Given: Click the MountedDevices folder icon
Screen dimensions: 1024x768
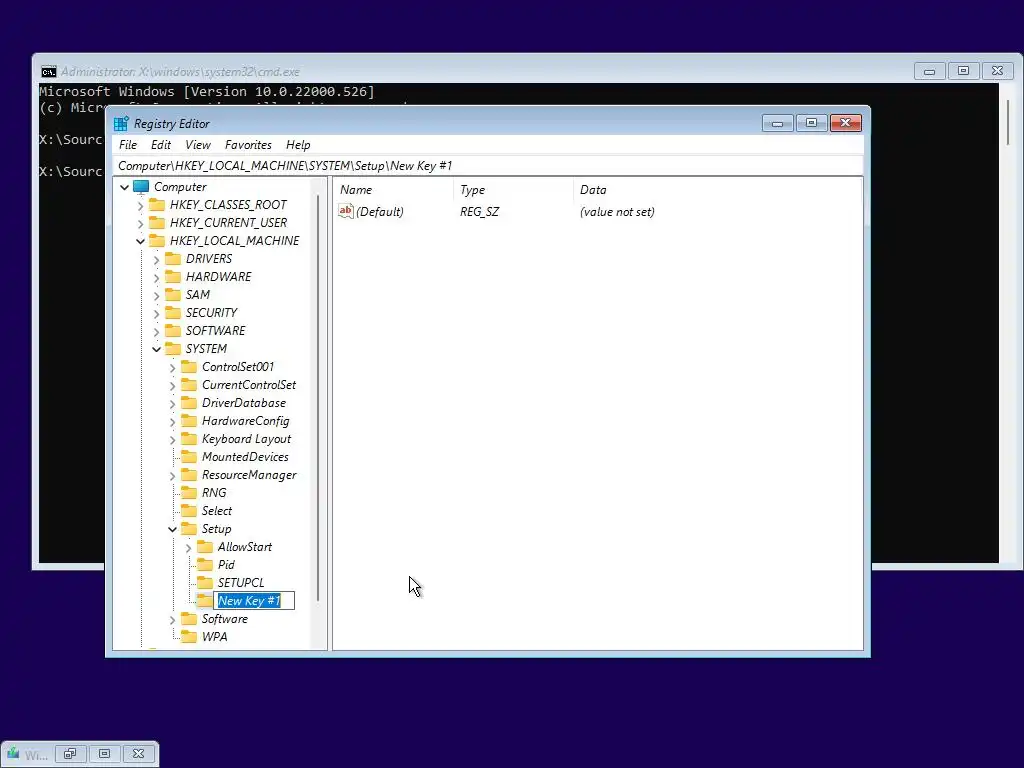Looking at the screenshot, I should pos(189,456).
